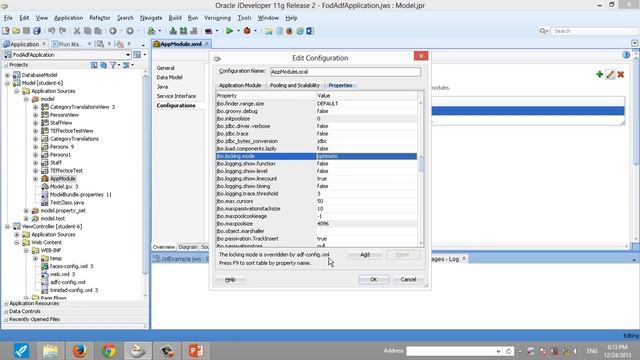640x360 pixels.
Task: Click the Make project toolbar icon
Action: (173, 31)
